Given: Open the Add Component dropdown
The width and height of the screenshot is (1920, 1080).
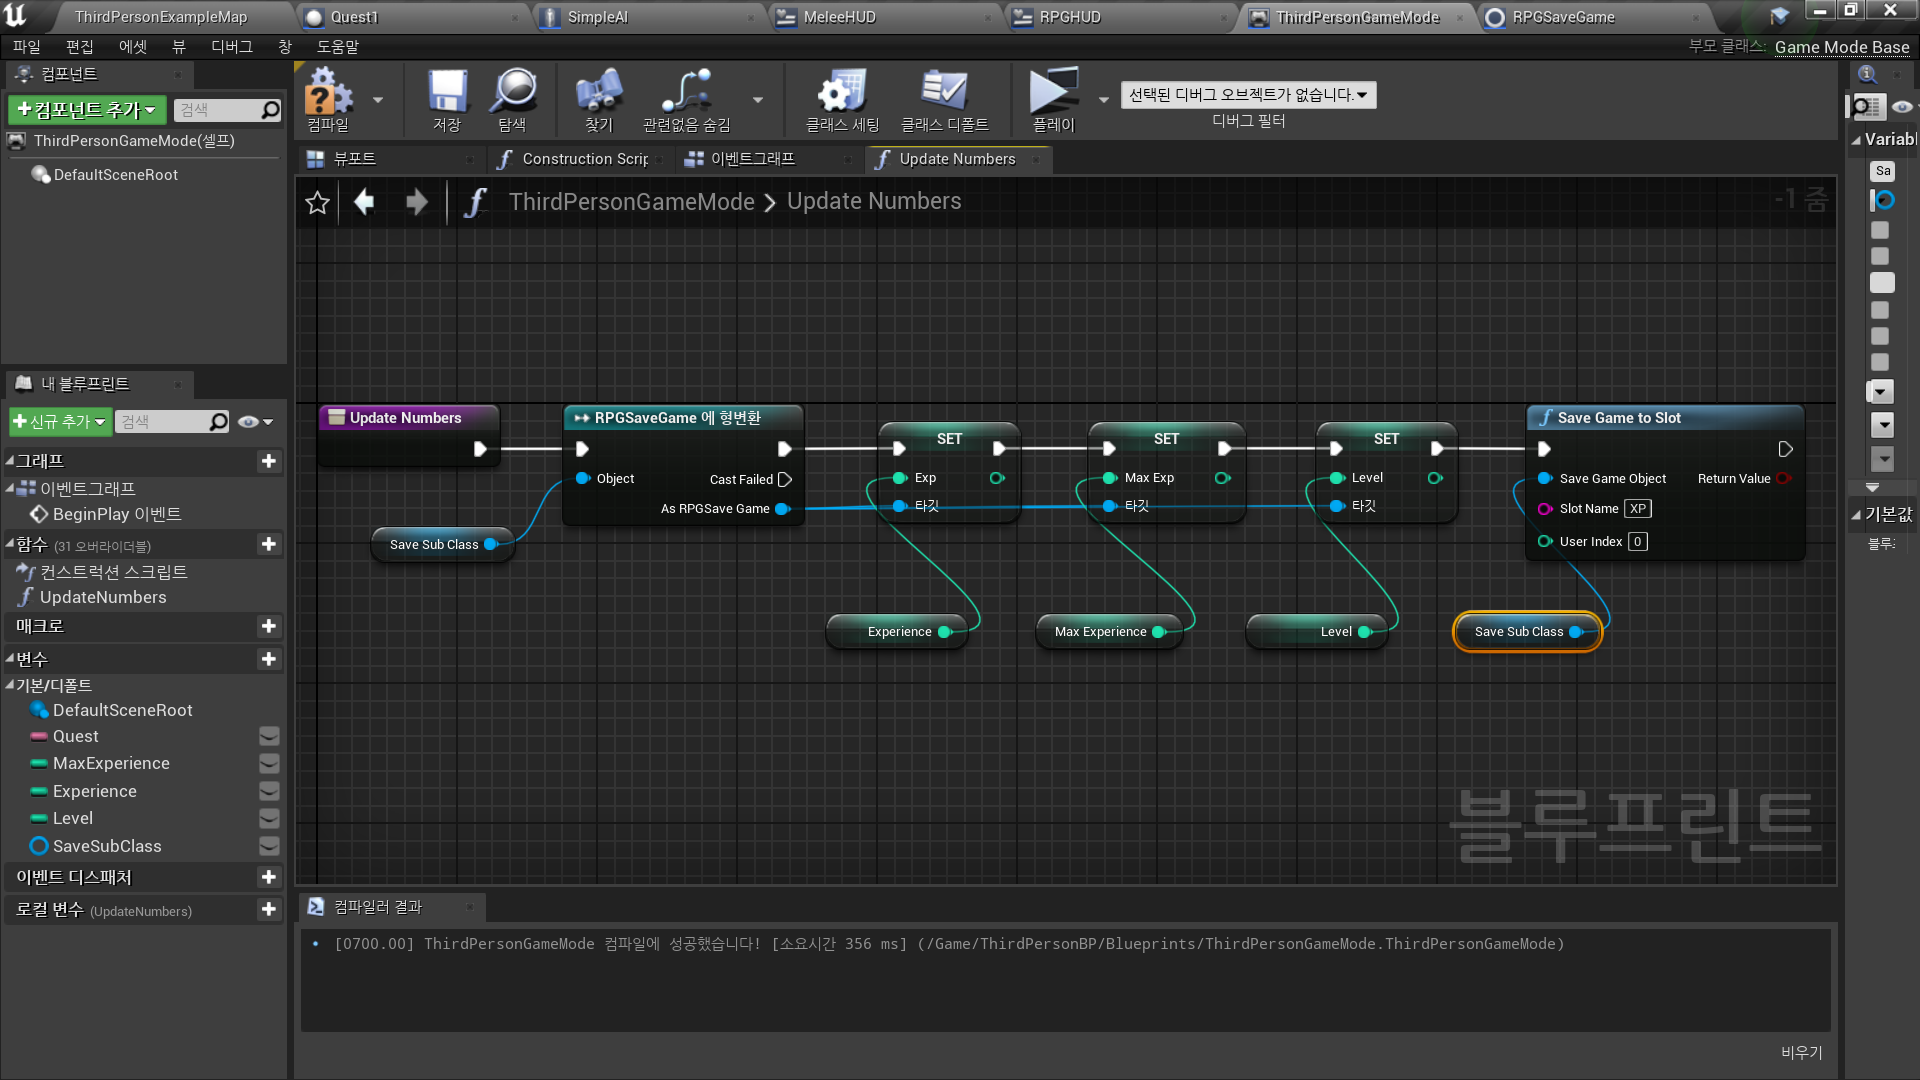Looking at the screenshot, I should point(86,110).
